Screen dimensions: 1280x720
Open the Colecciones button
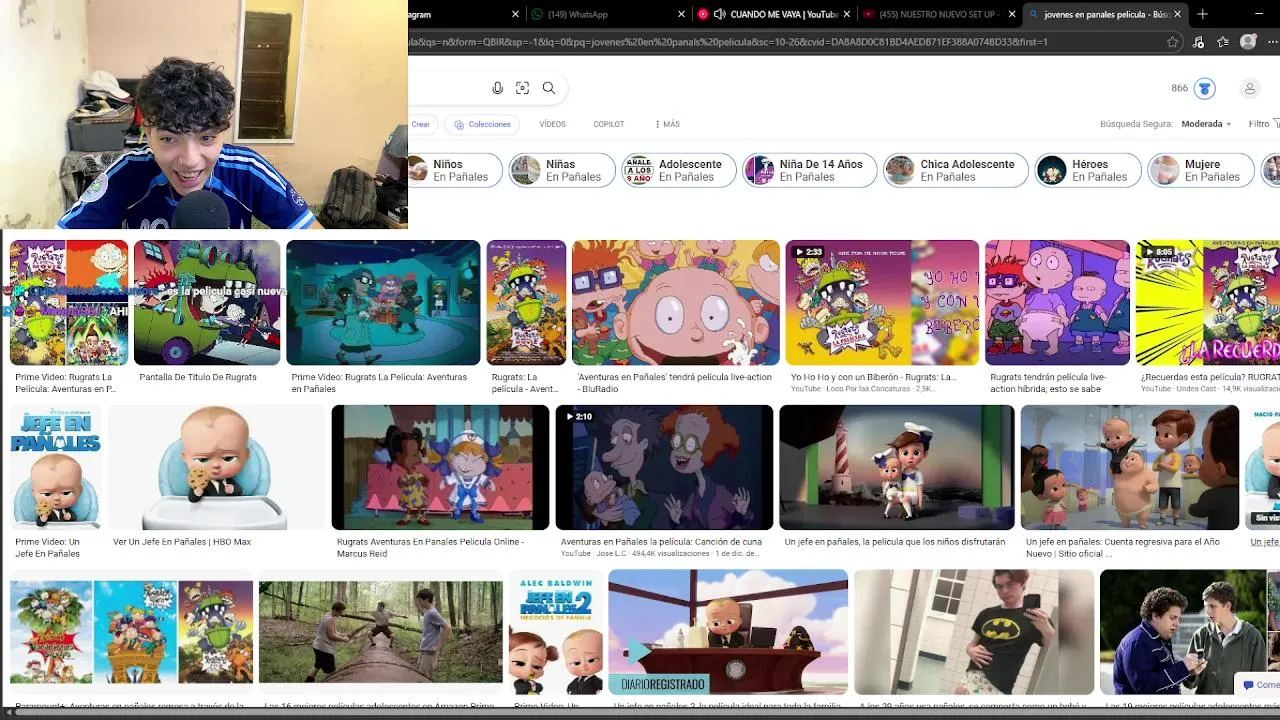(x=482, y=124)
